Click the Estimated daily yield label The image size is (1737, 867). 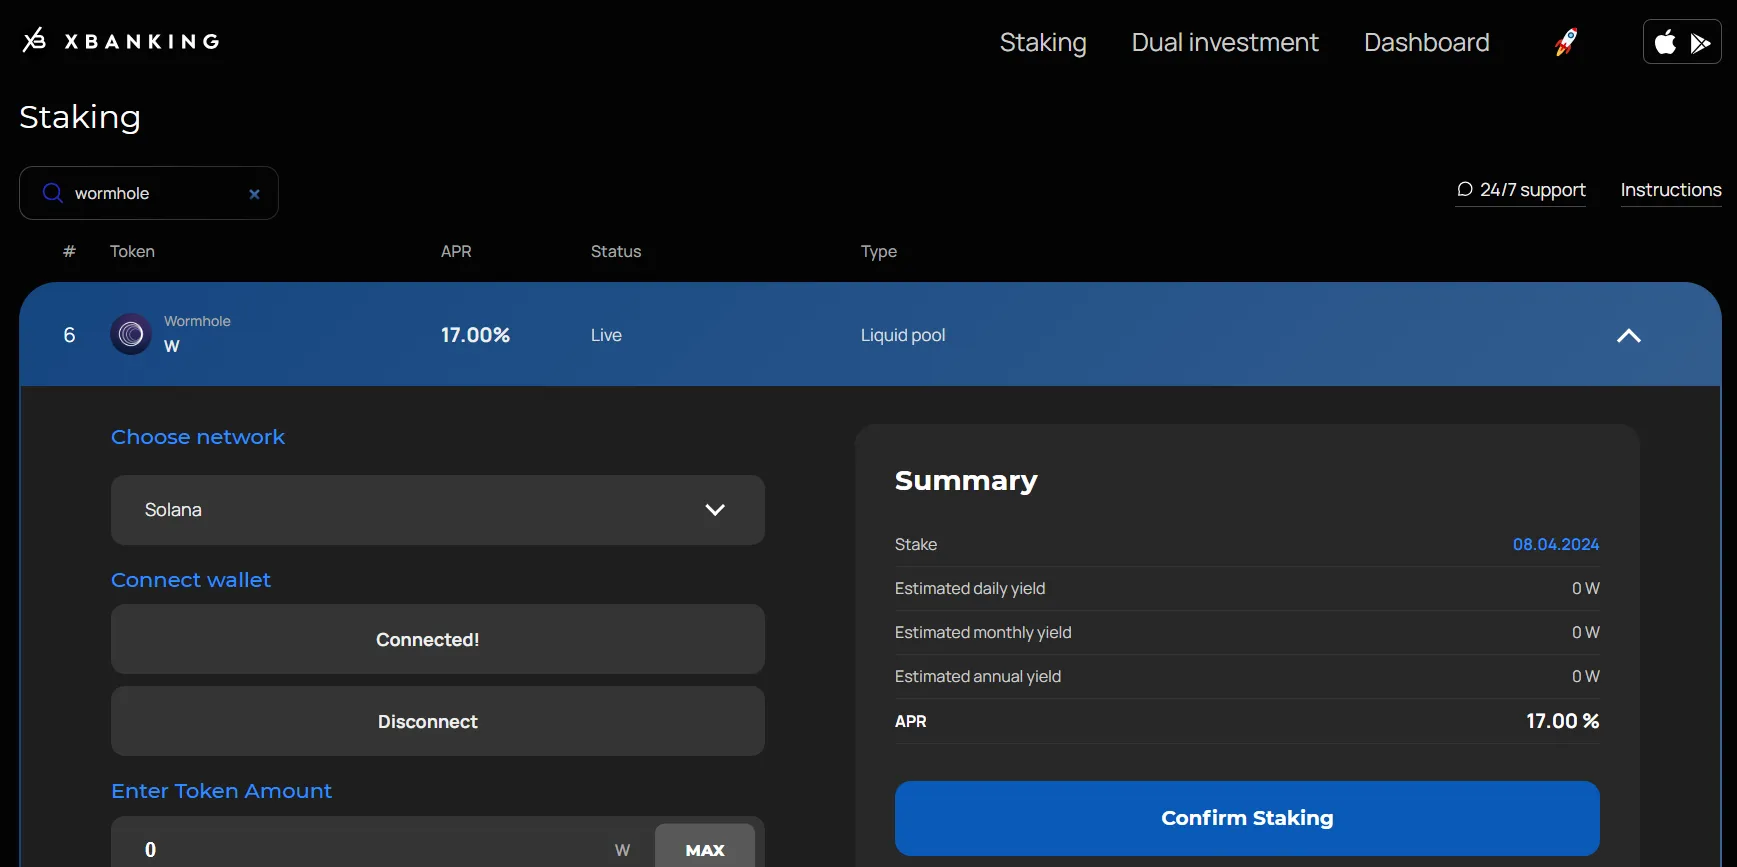click(970, 589)
